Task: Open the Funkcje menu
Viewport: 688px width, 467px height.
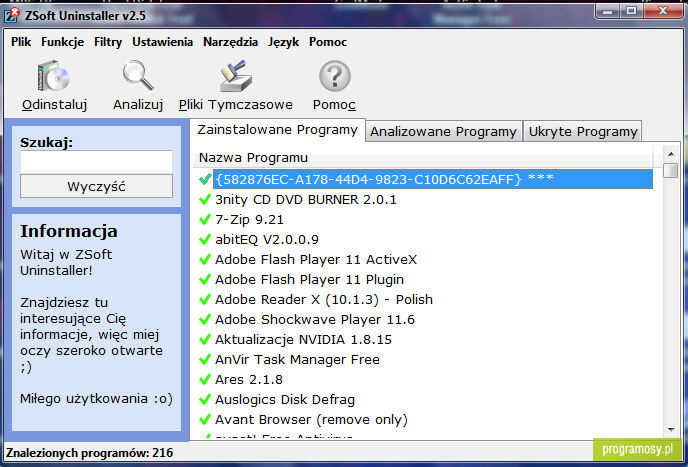Action: coord(62,42)
